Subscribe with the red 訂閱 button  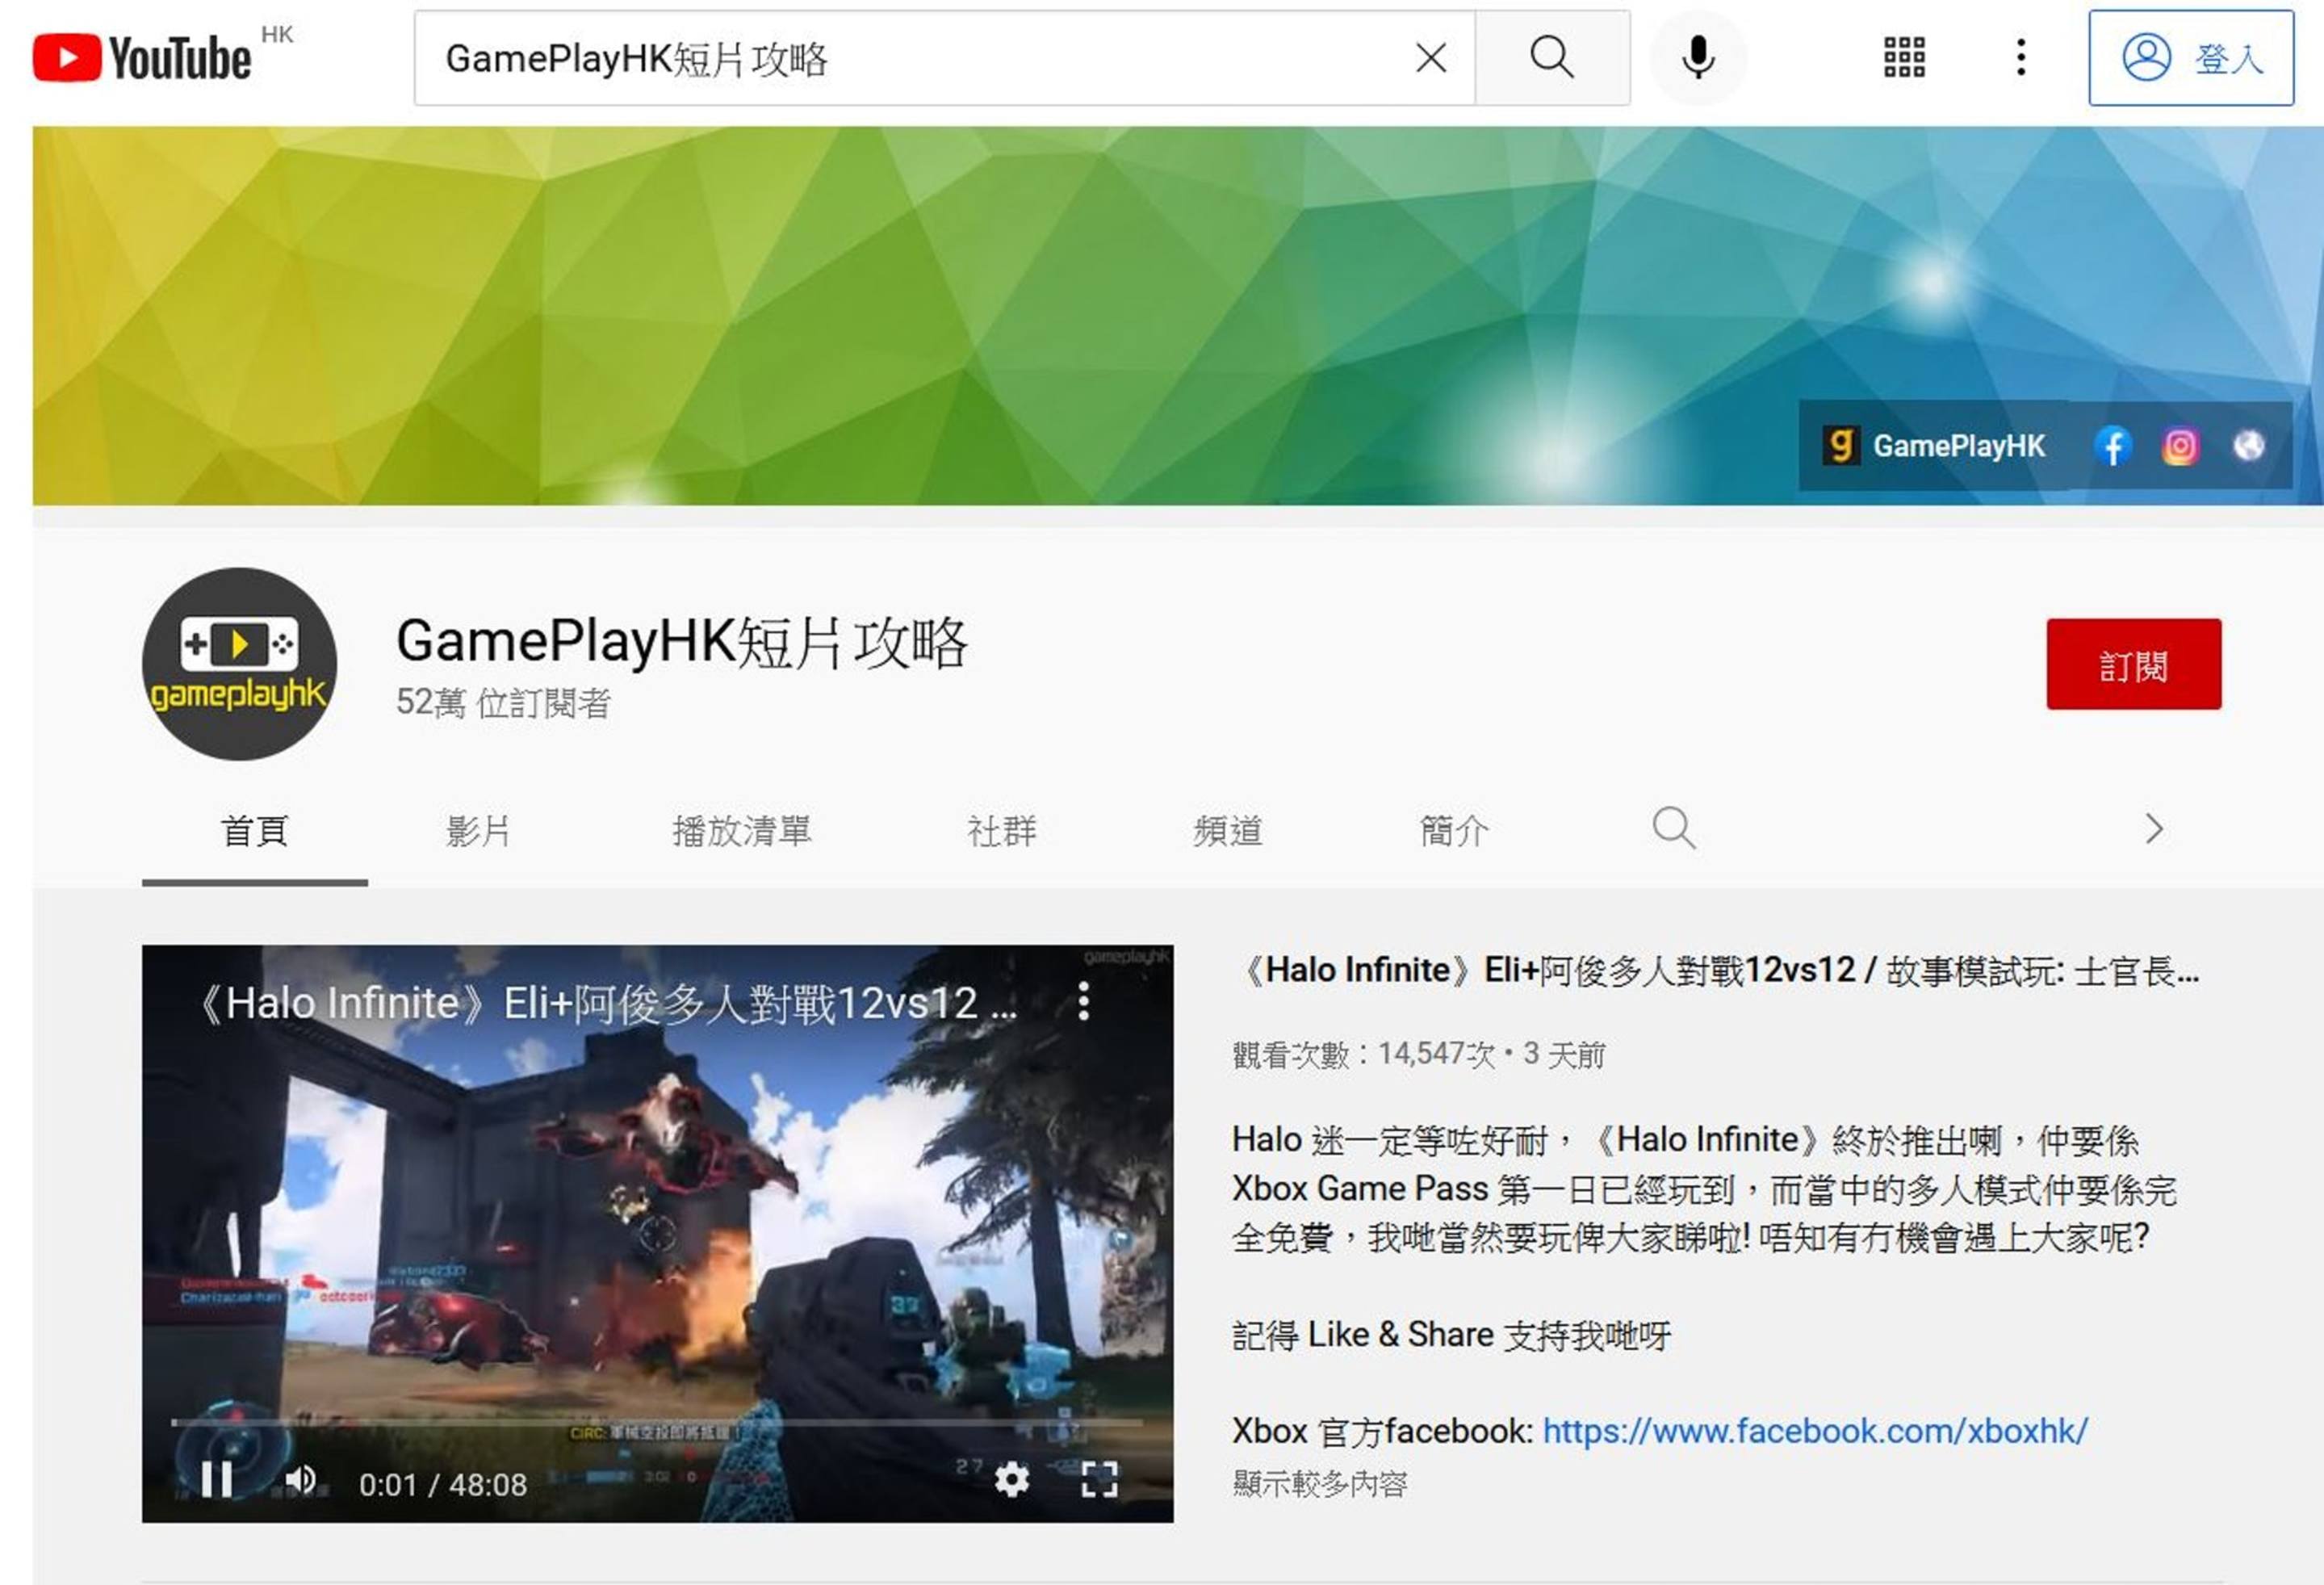pos(2133,664)
